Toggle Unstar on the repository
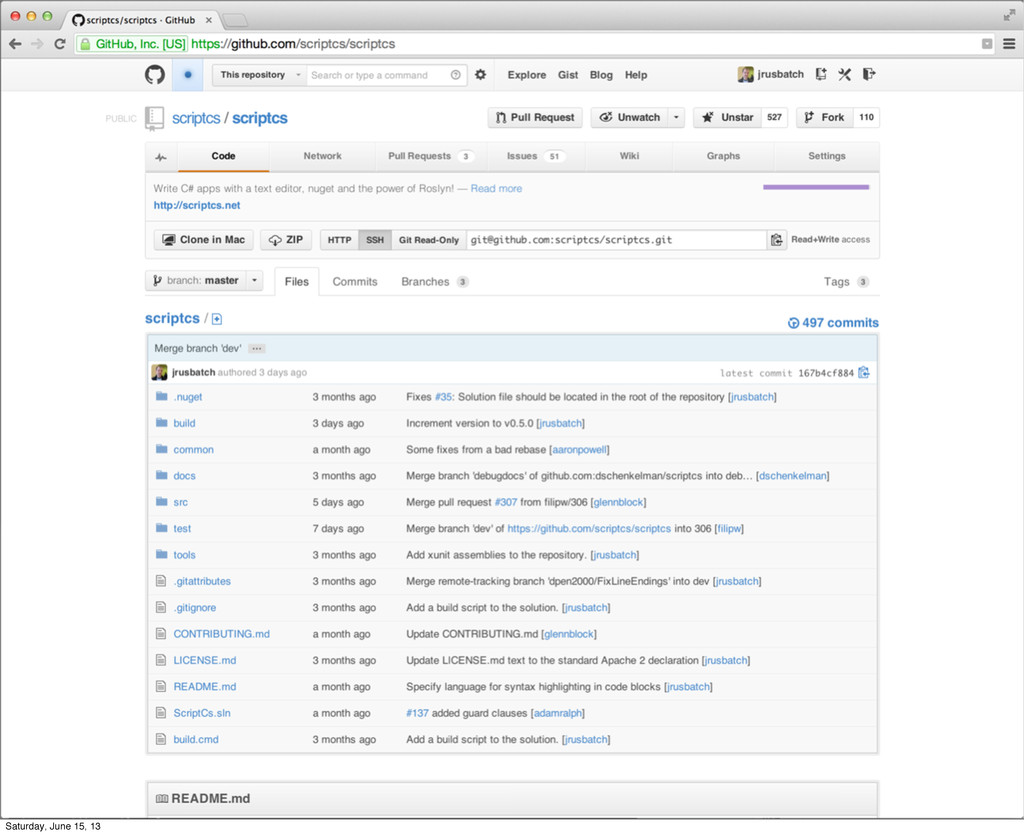 click(x=728, y=118)
